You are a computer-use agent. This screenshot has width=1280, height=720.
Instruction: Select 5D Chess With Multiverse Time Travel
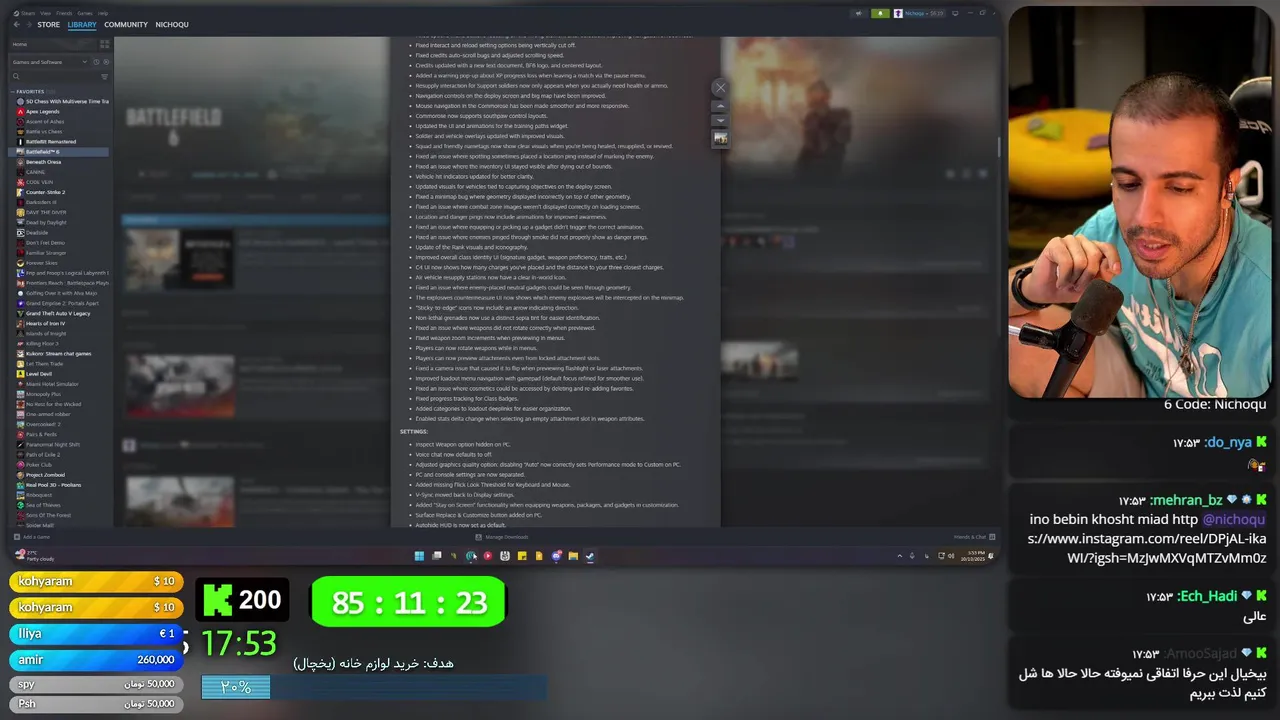pyautogui.click(x=62, y=101)
